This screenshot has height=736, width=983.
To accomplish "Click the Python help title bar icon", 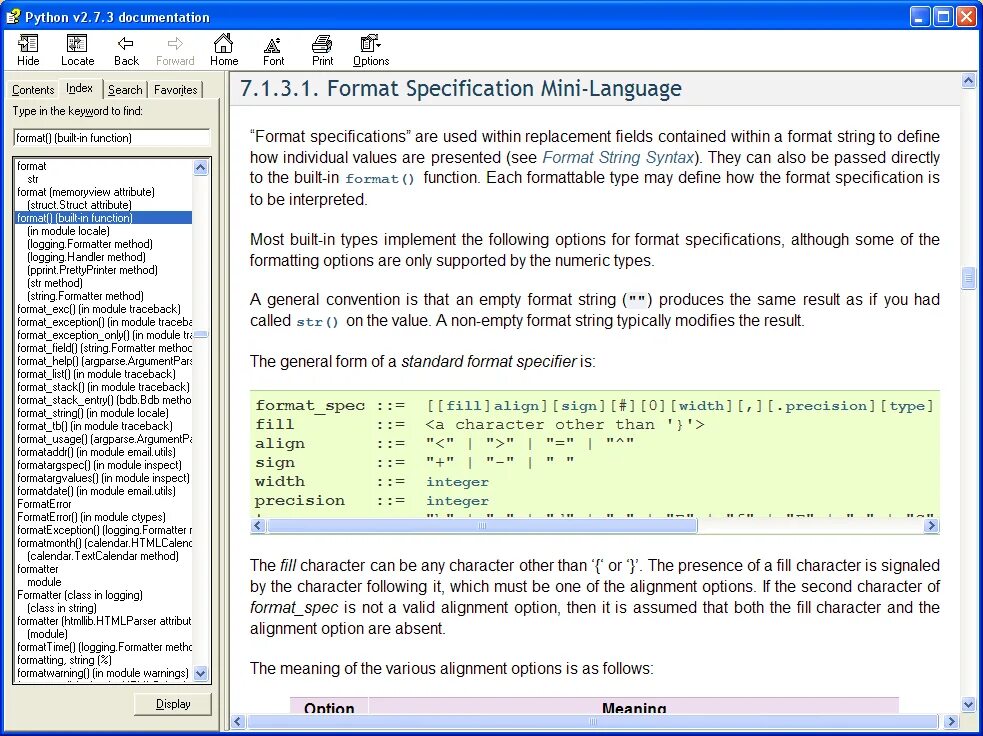I will 13,16.
